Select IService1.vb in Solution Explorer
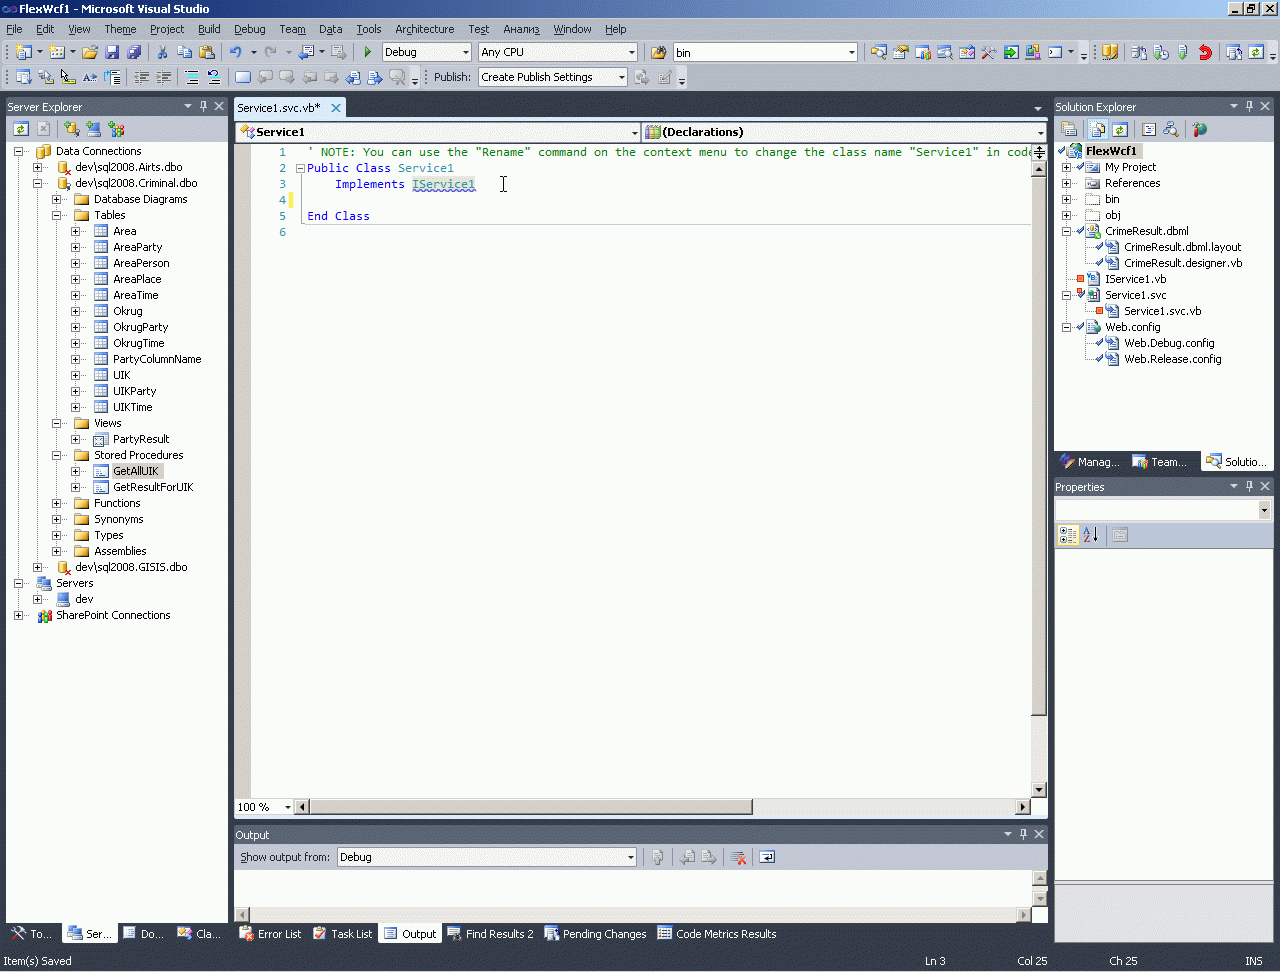 coord(1135,279)
